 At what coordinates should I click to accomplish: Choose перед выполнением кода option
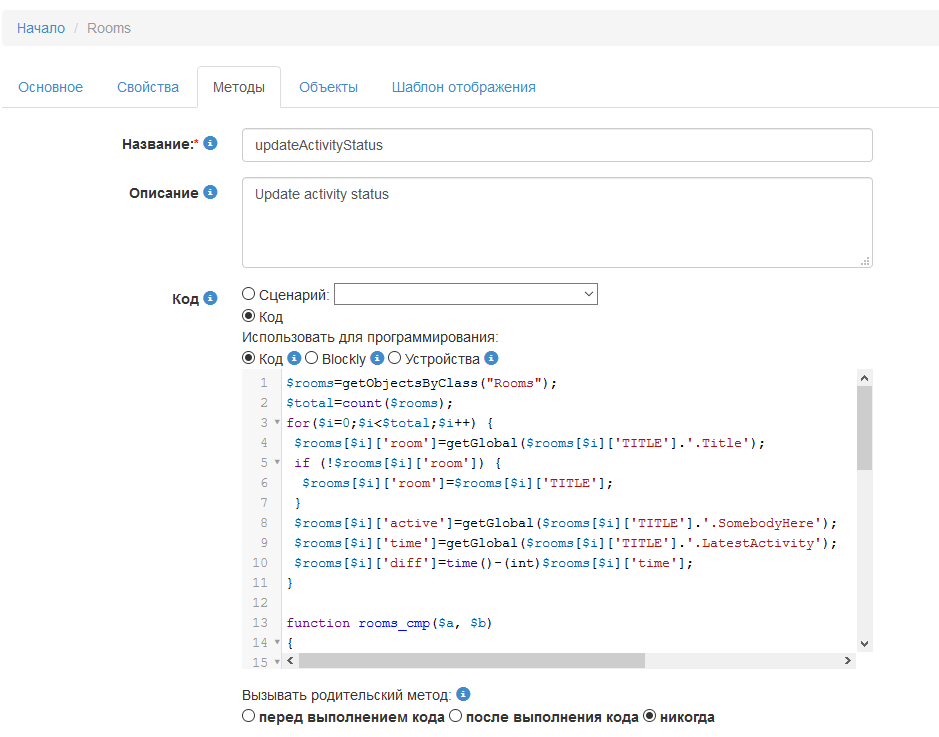click(x=249, y=717)
